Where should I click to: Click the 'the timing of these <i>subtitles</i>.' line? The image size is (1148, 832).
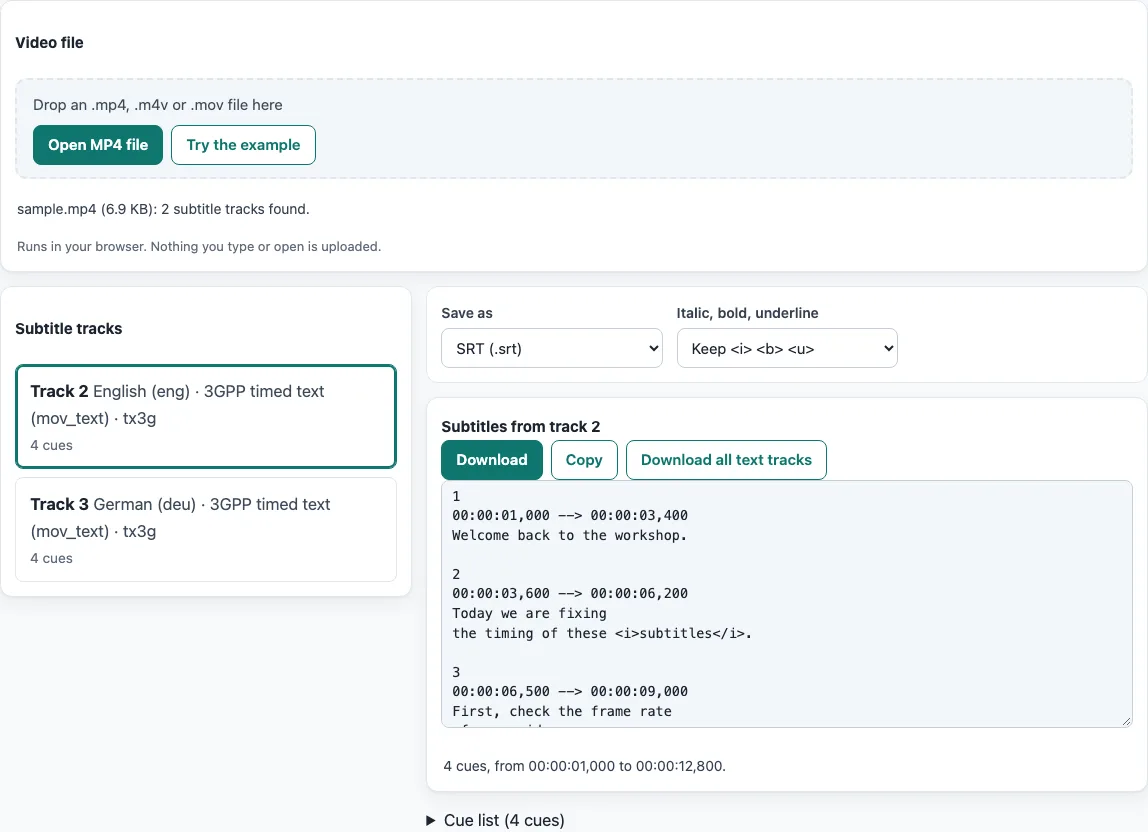[x=602, y=634]
